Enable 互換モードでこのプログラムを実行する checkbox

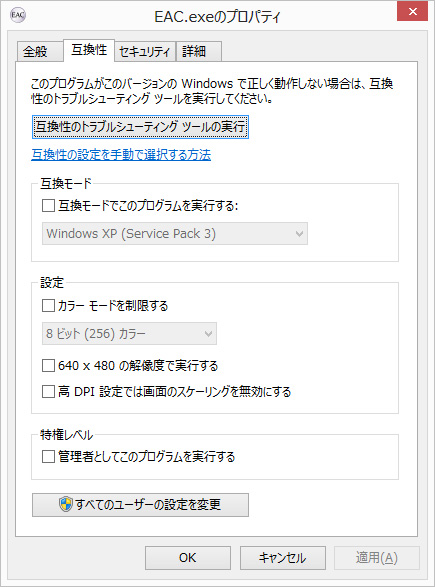coord(48,206)
